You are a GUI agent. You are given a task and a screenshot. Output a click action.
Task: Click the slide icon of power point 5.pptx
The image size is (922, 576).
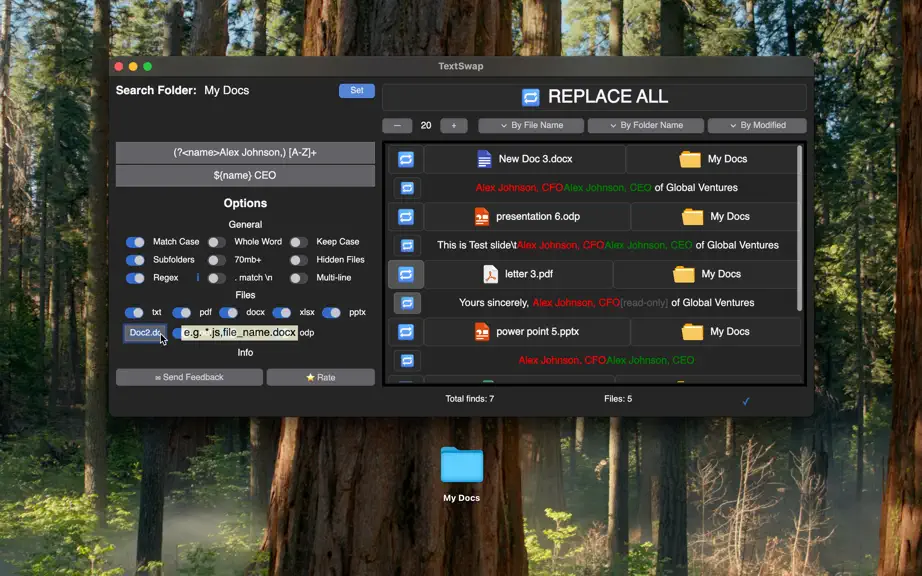coord(482,332)
